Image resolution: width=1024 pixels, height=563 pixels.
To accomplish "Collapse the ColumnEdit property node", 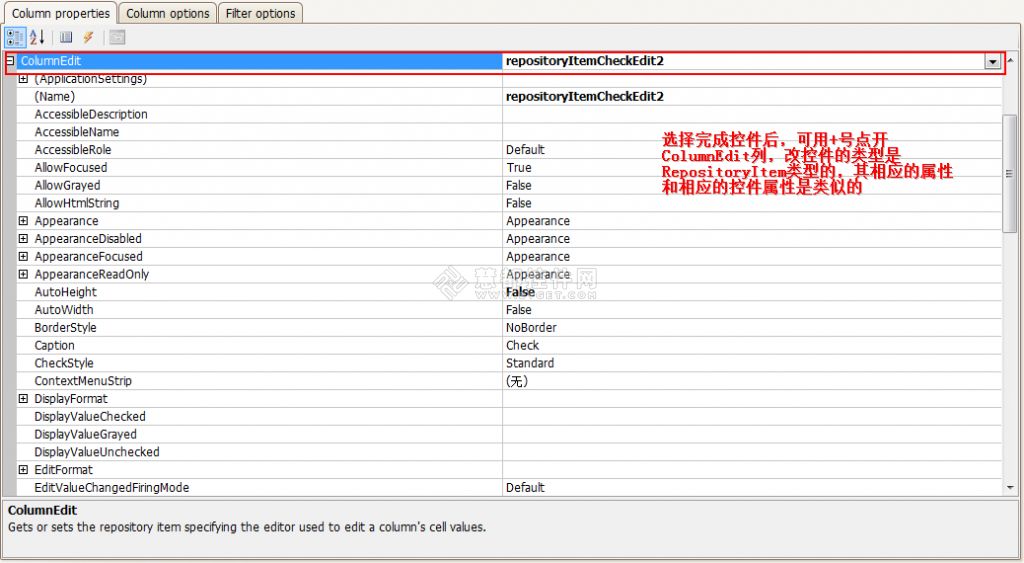I will 10,61.
